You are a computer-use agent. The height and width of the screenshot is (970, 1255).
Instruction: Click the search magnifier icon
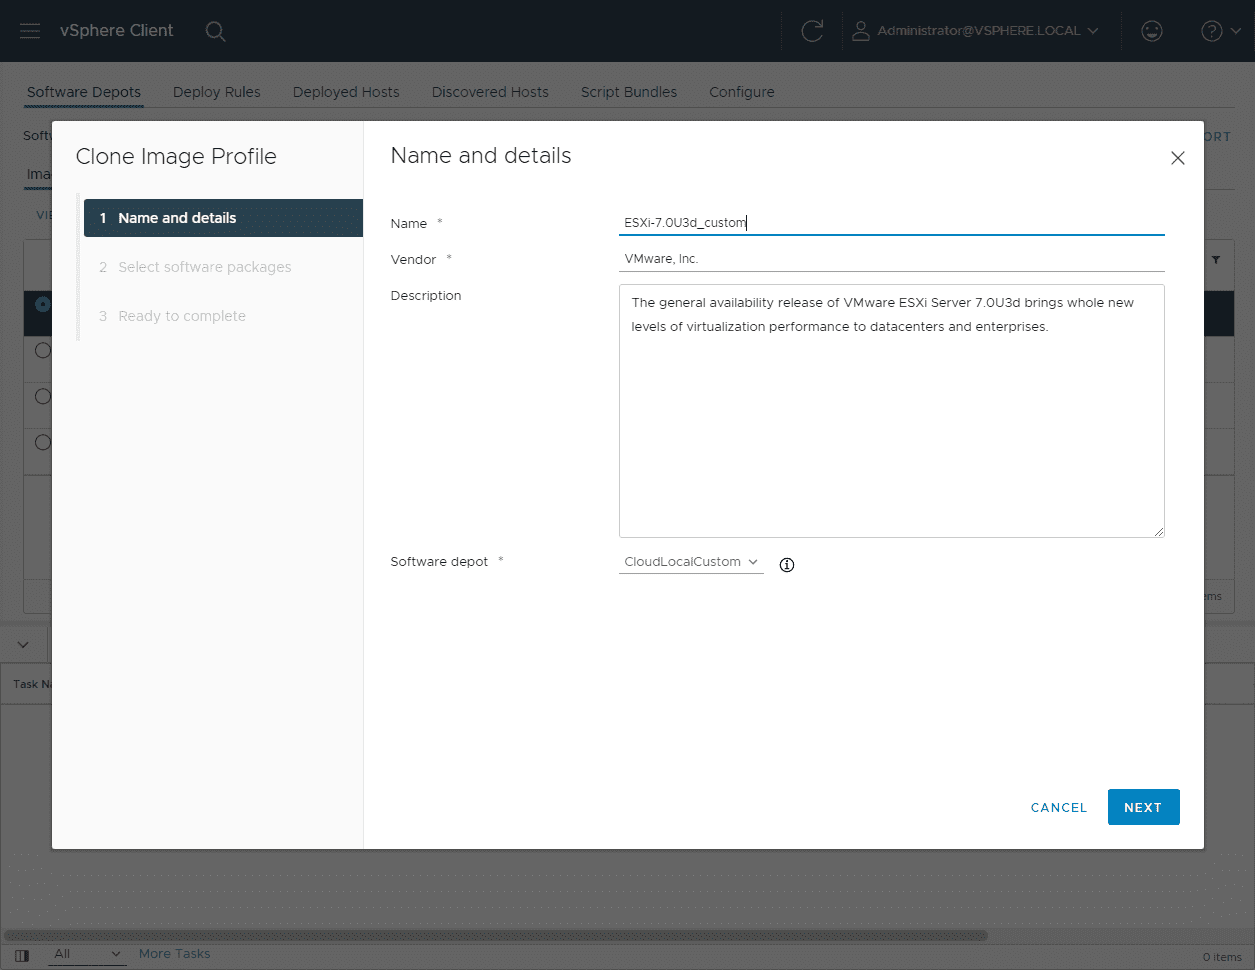(215, 31)
